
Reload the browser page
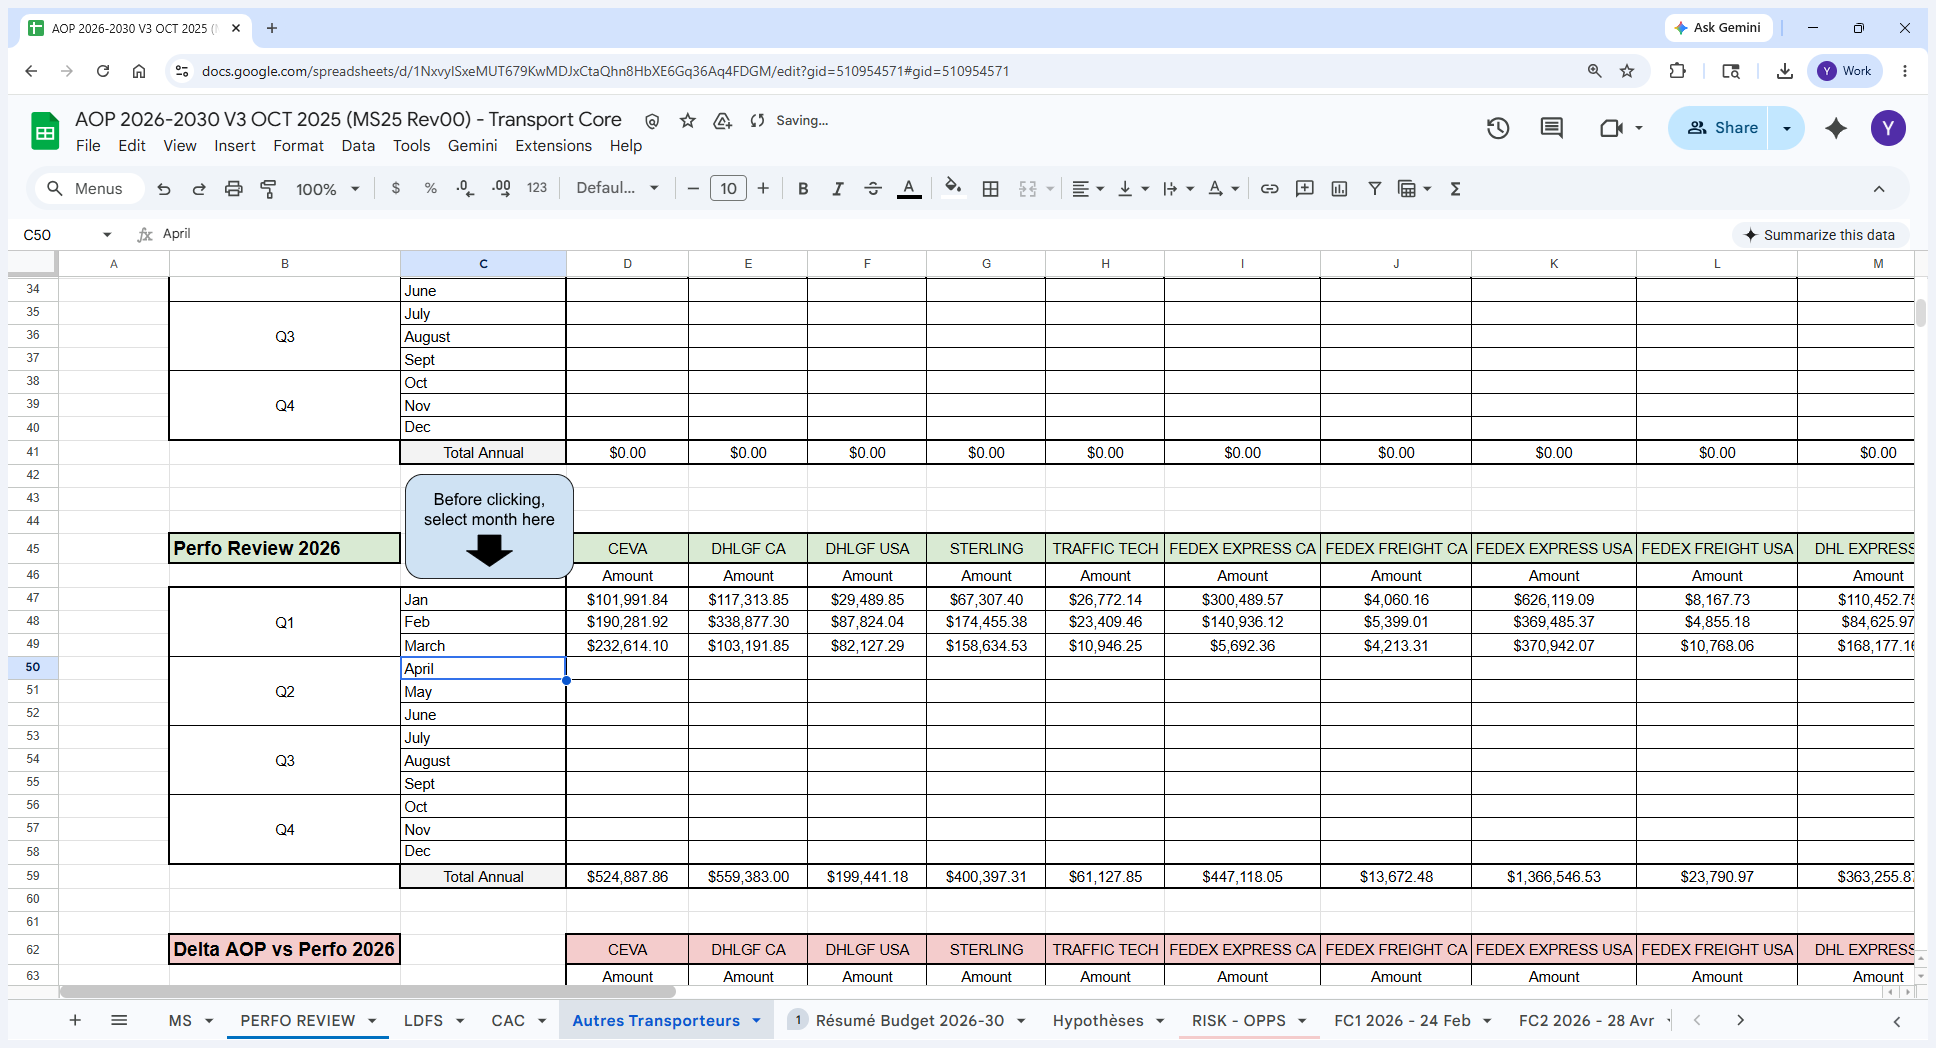[103, 71]
